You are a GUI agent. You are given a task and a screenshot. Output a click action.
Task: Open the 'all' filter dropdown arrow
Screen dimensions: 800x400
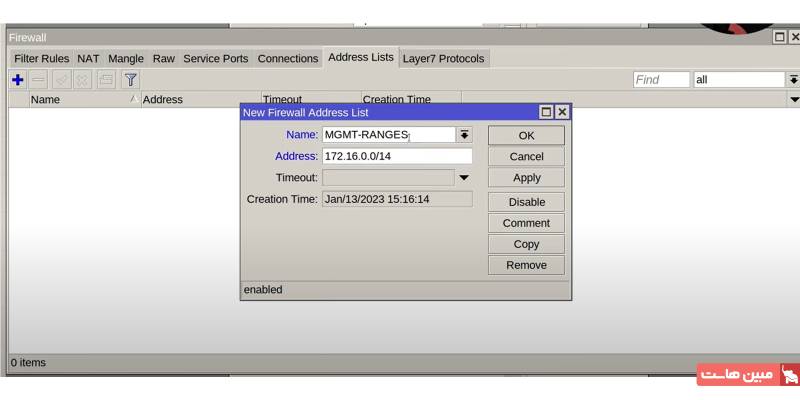point(793,80)
